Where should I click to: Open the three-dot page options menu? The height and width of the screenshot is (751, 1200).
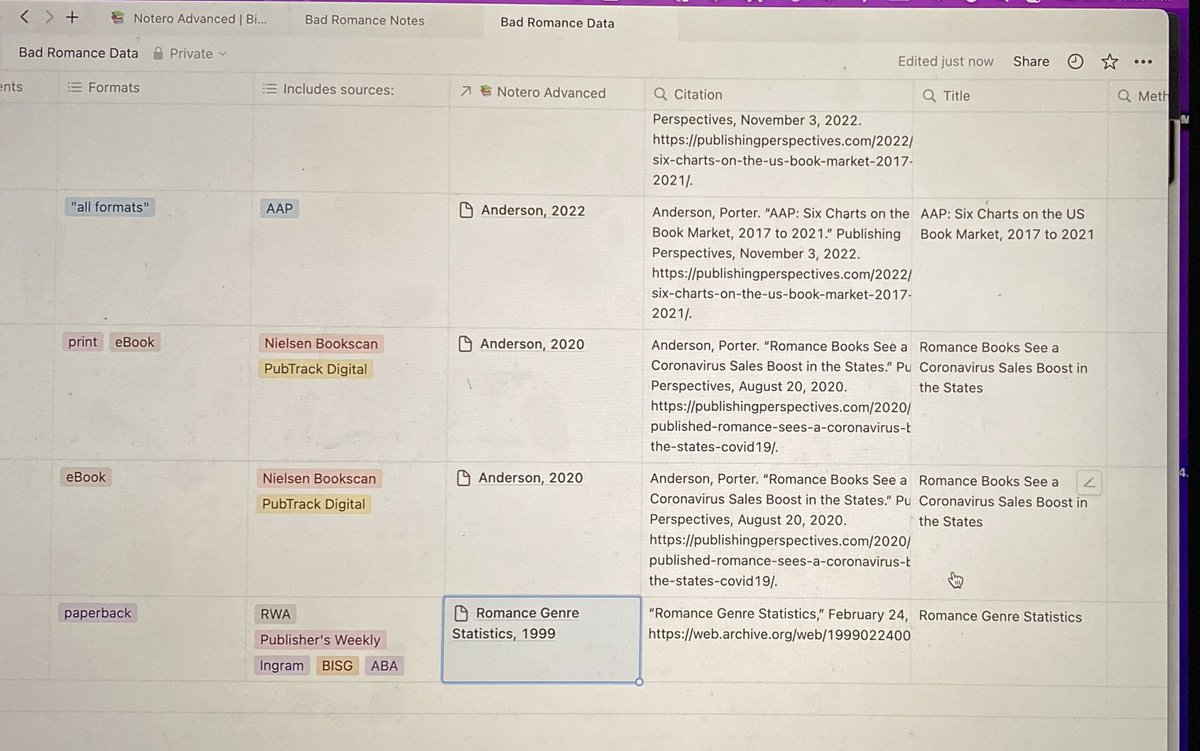click(x=1143, y=62)
